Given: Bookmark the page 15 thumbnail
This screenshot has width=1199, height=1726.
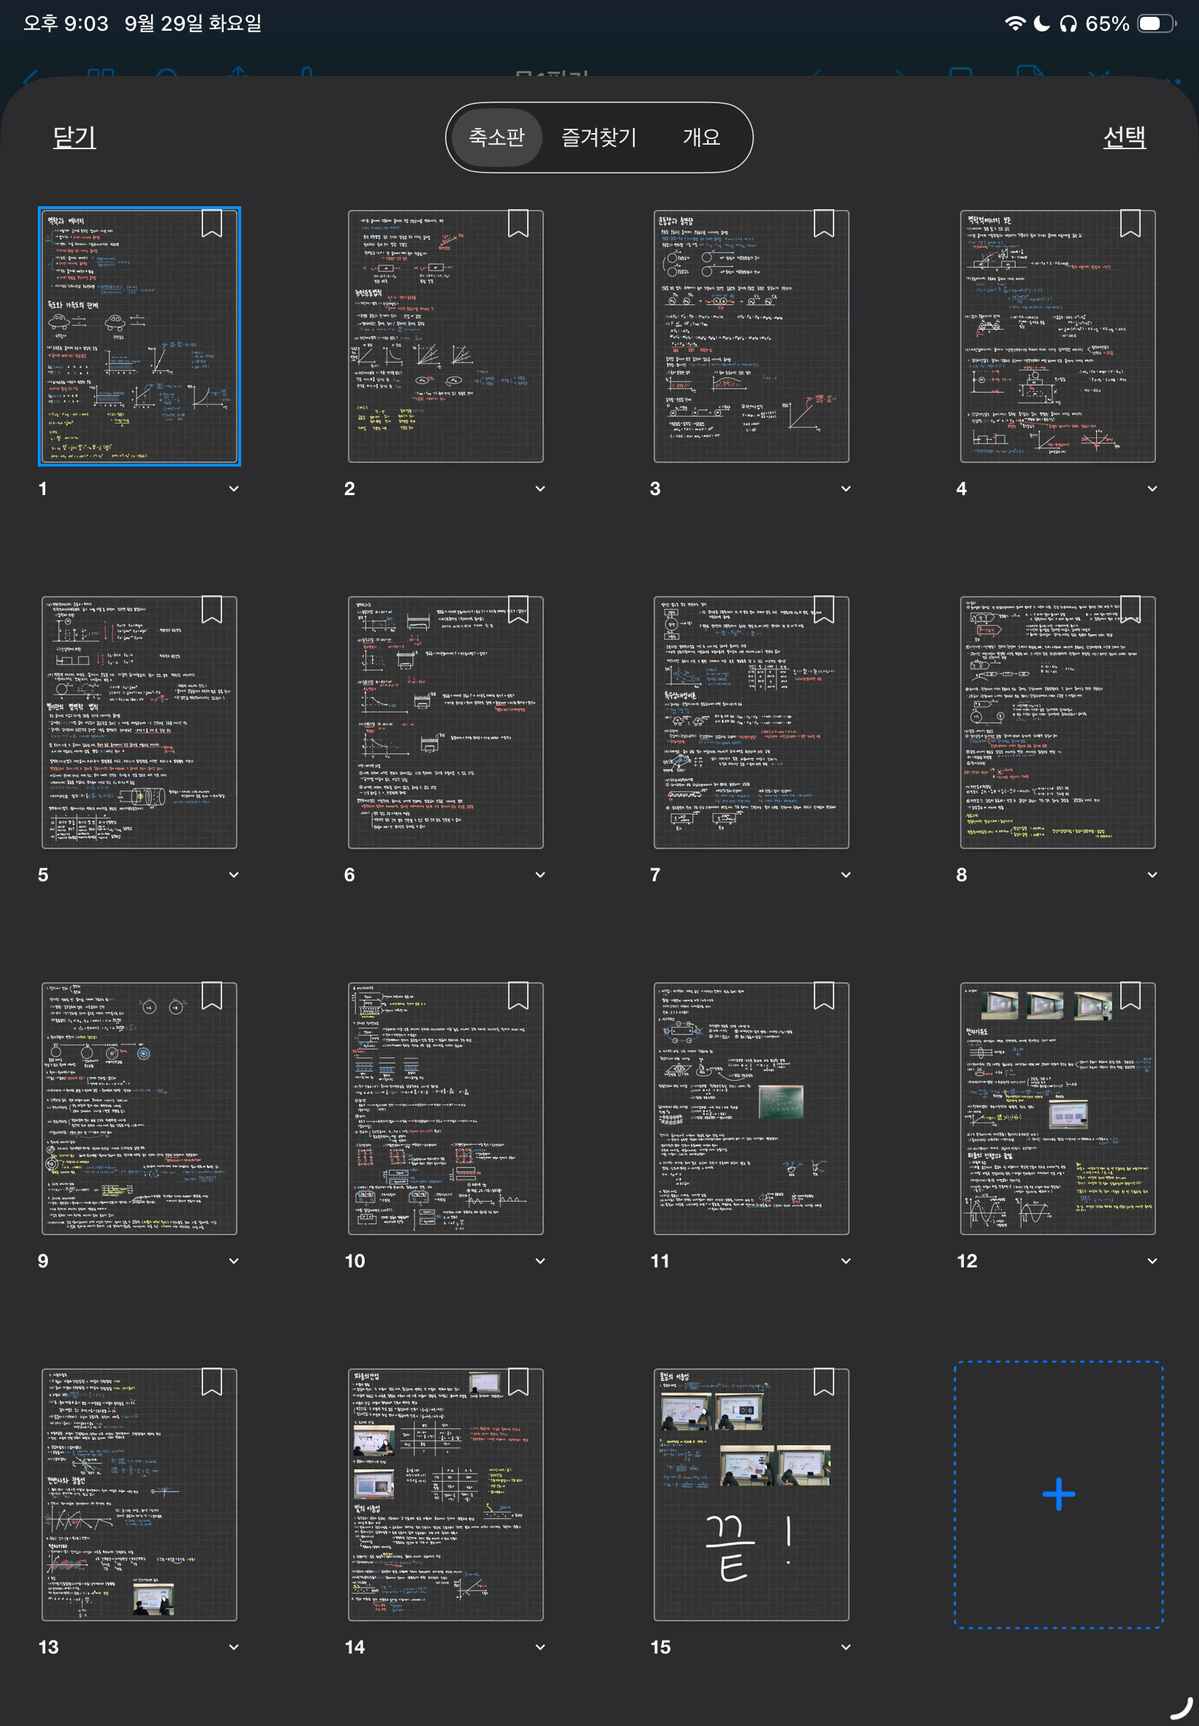Looking at the screenshot, I should [x=824, y=1382].
